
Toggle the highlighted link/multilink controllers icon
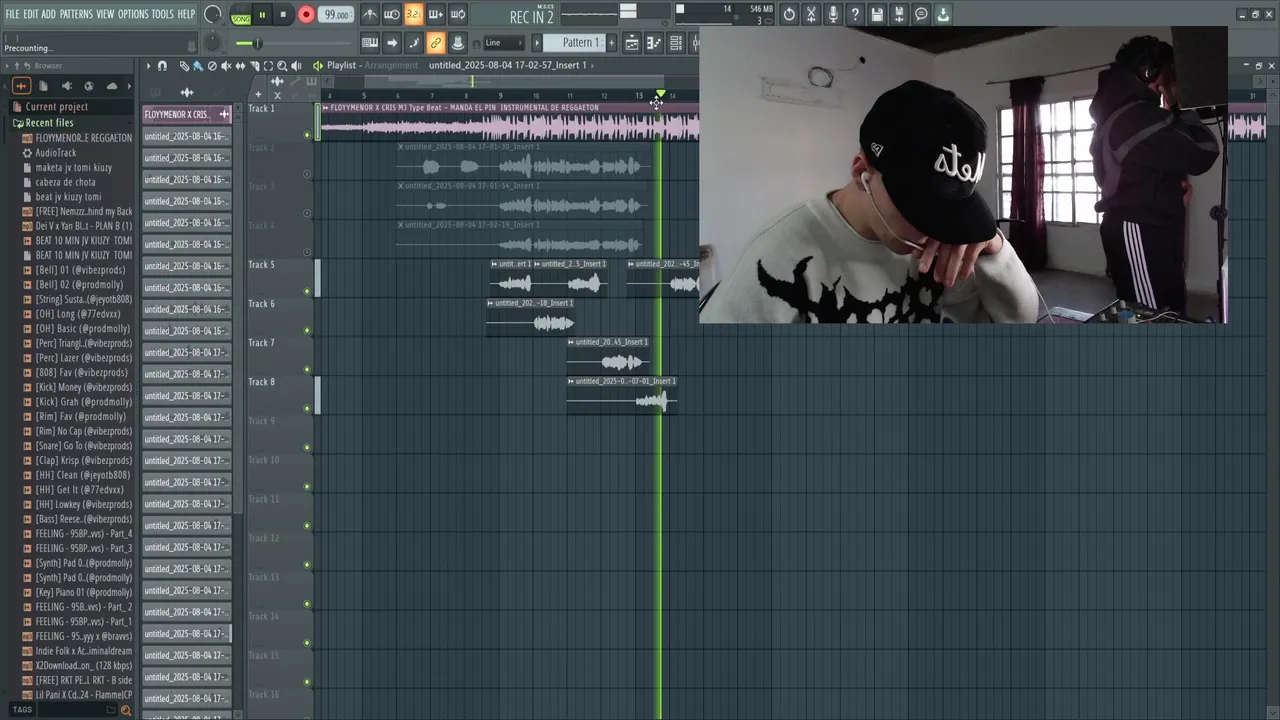coord(436,42)
